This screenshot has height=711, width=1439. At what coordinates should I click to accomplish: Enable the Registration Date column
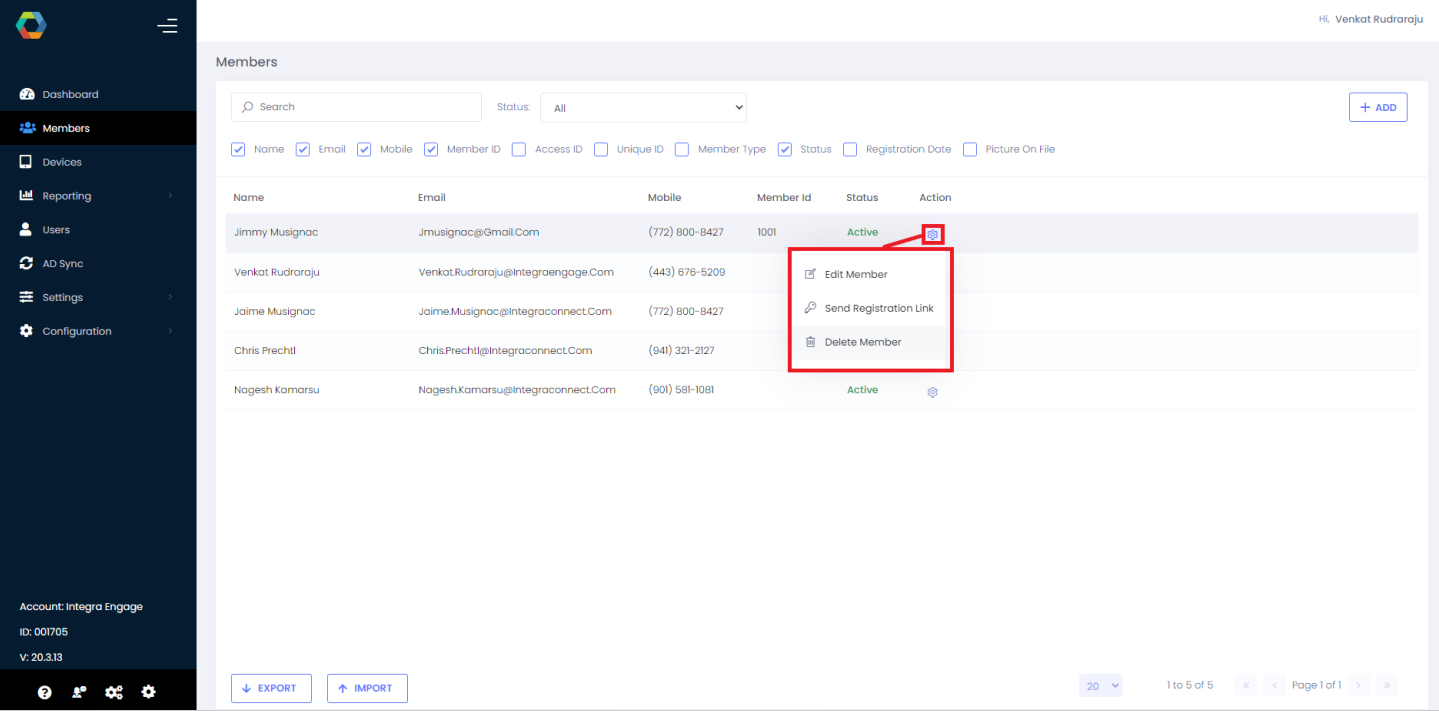coord(849,148)
